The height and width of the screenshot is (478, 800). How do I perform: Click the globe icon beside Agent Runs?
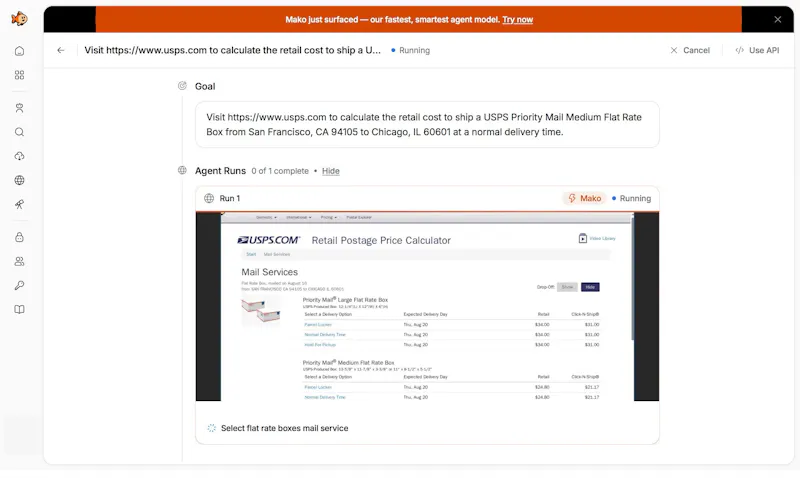[182, 170]
